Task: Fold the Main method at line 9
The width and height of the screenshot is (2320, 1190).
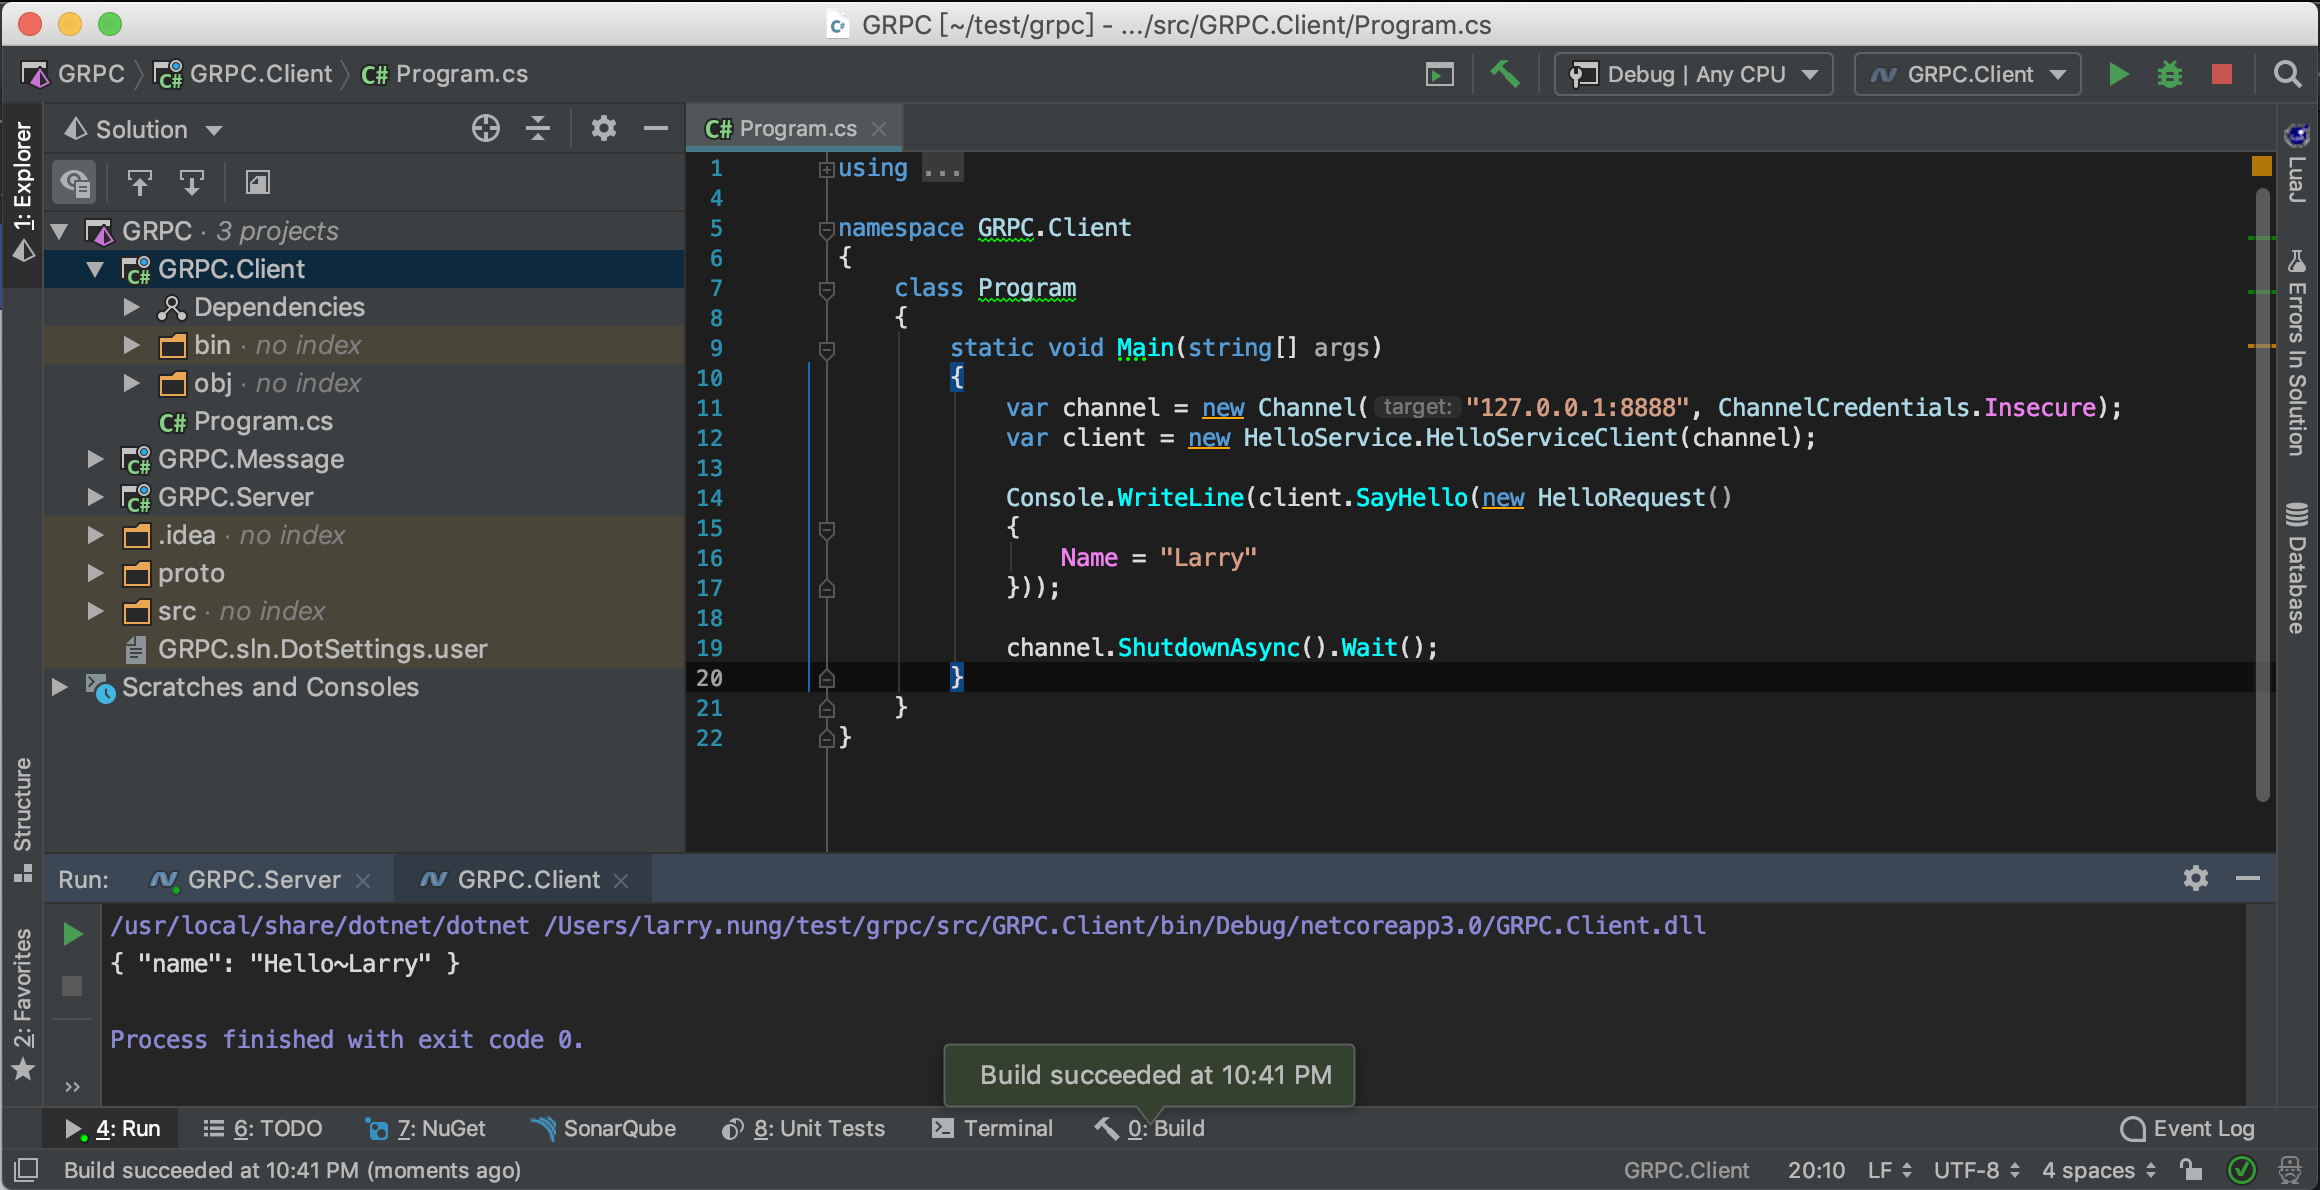Action: click(827, 349)
